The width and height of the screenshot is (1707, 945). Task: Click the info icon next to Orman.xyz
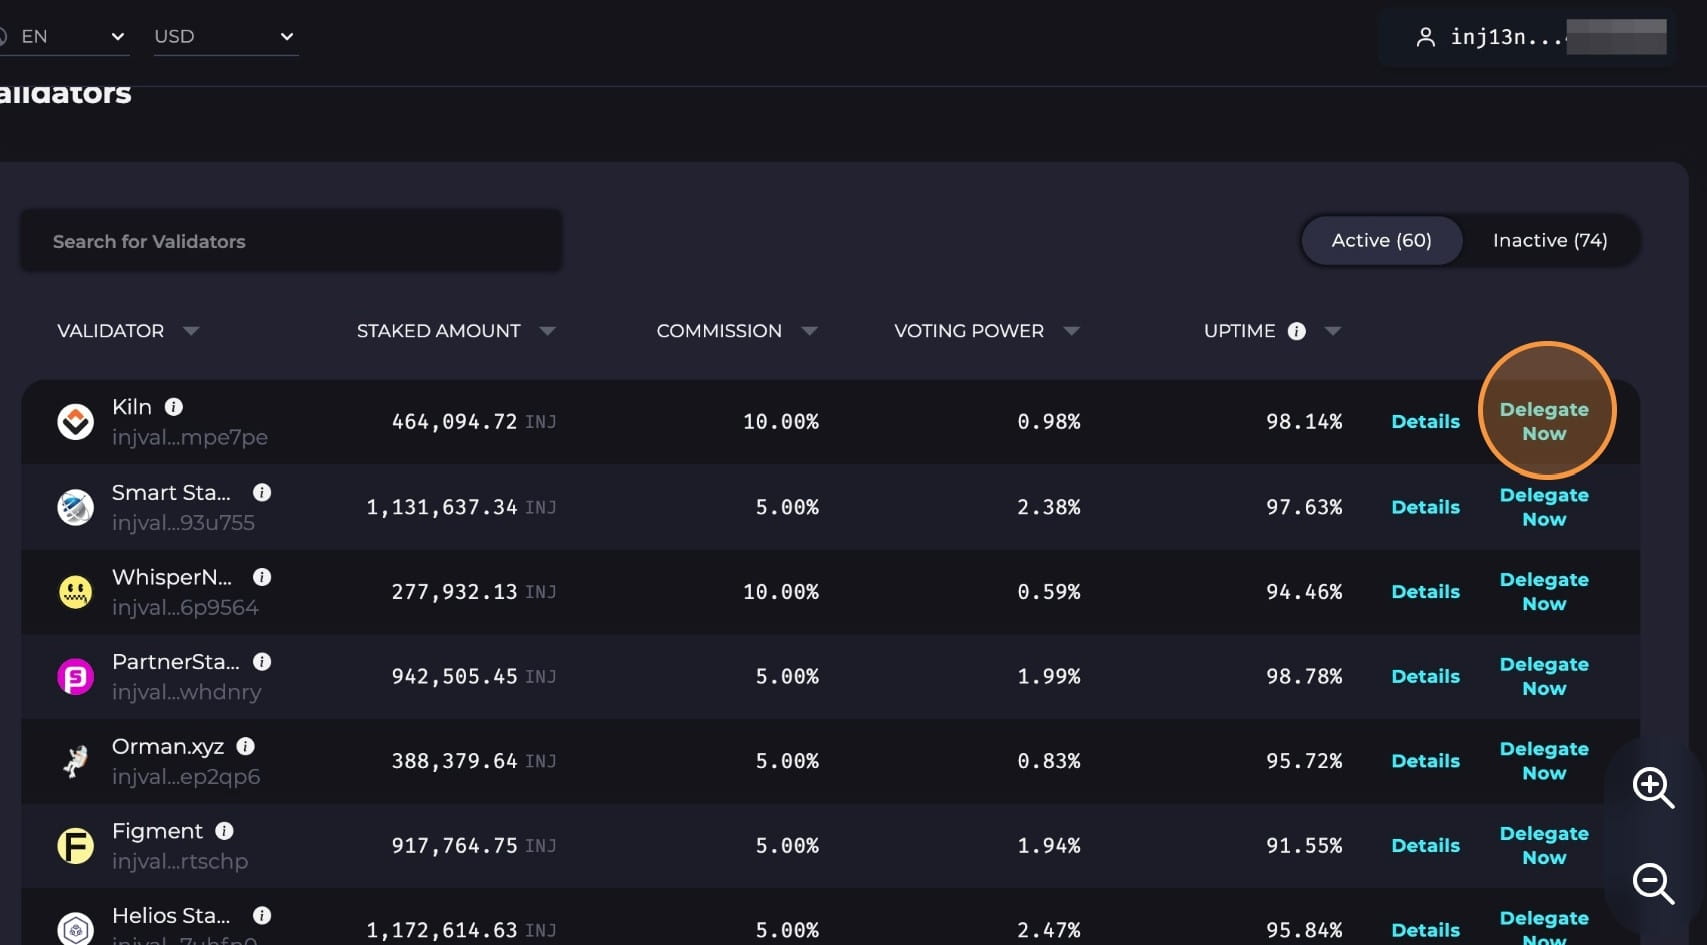(246, 746)
